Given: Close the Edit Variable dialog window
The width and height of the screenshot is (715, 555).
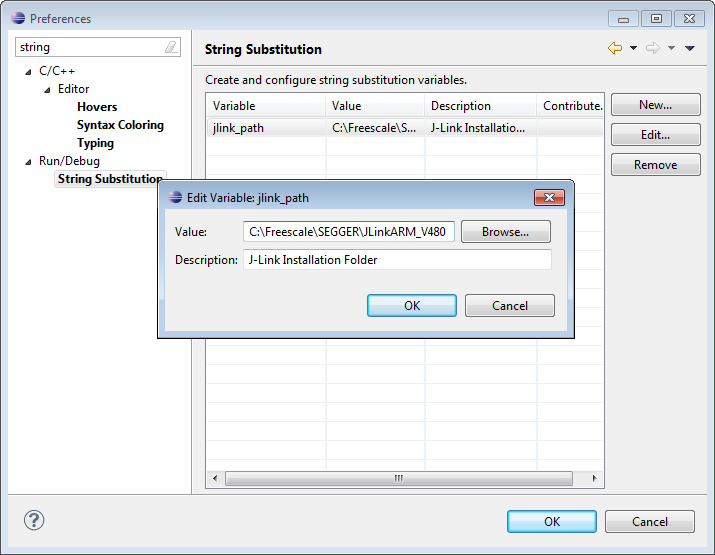Looking at the screenshot, I should coord(549,198).
